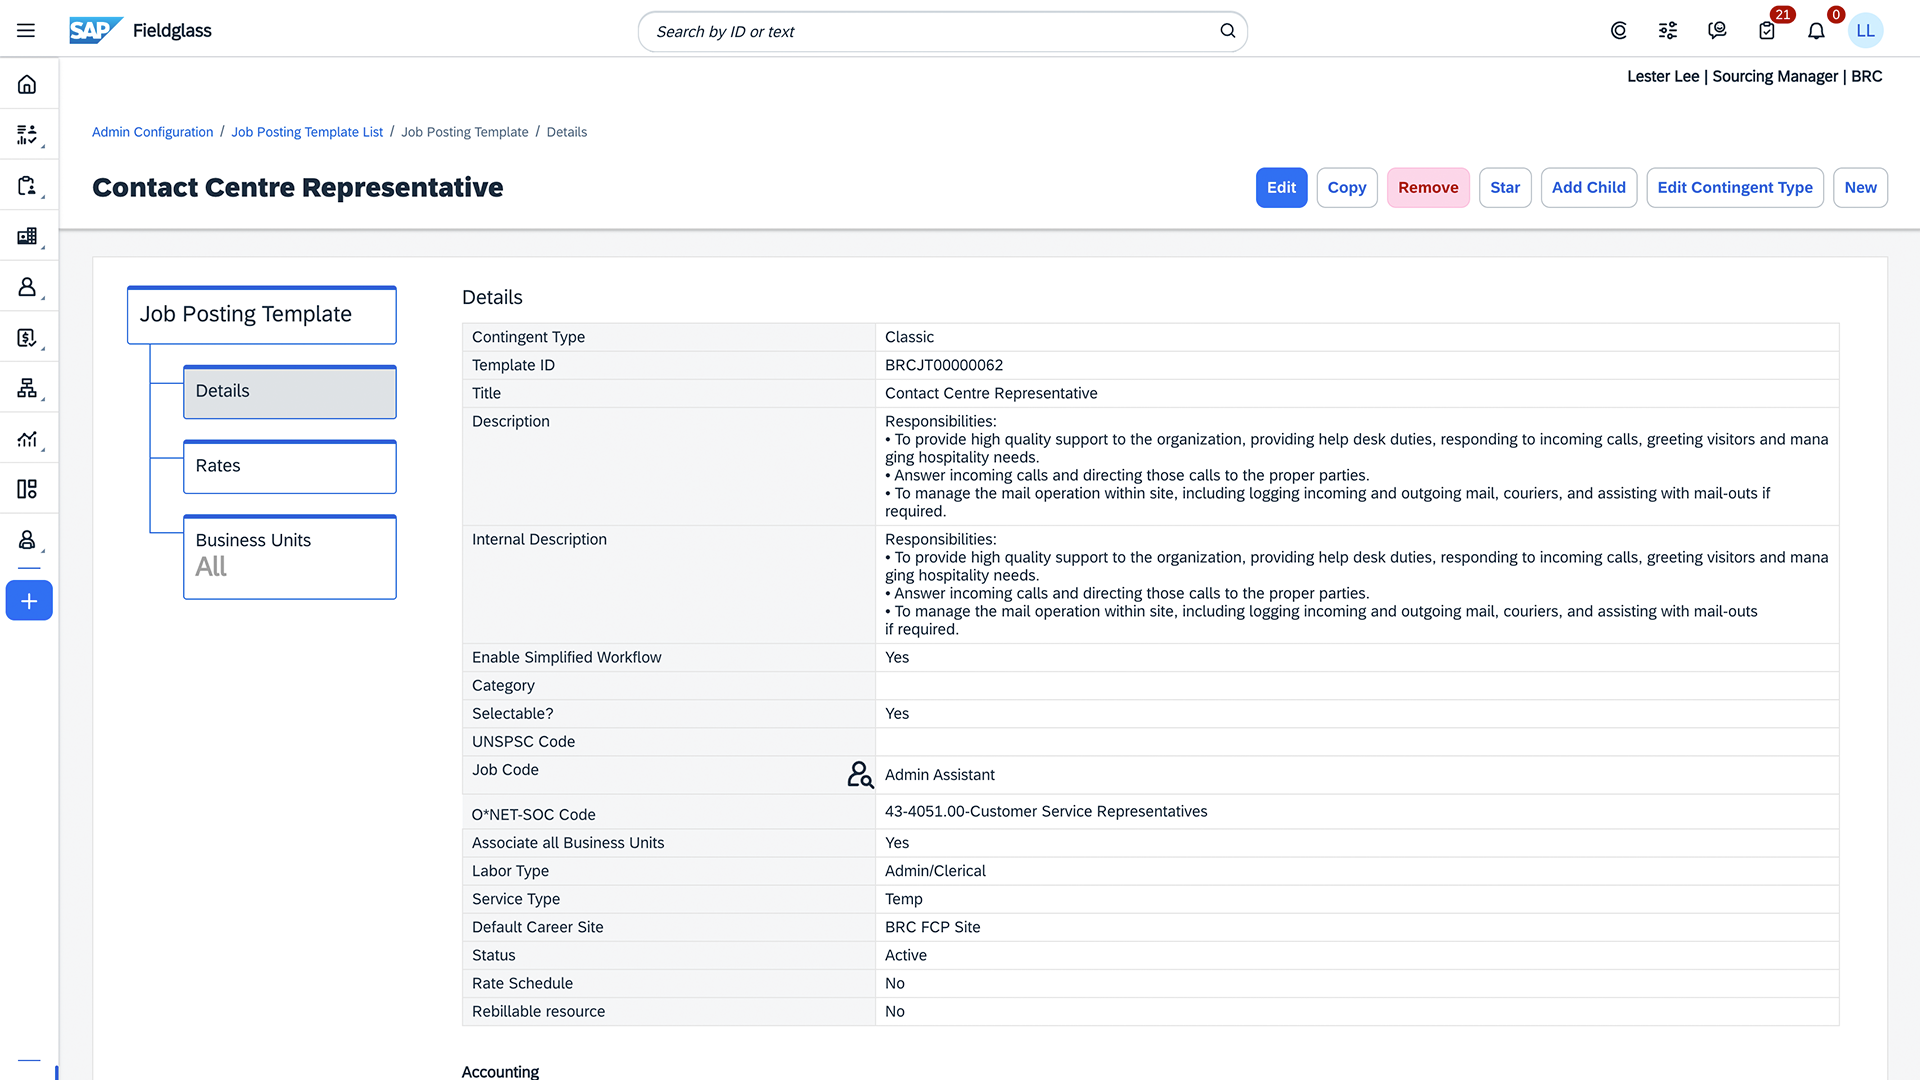The image size is (1920, 1080).
Task: Open analytics chart icon in sidebar
Action: pos(27,439)
